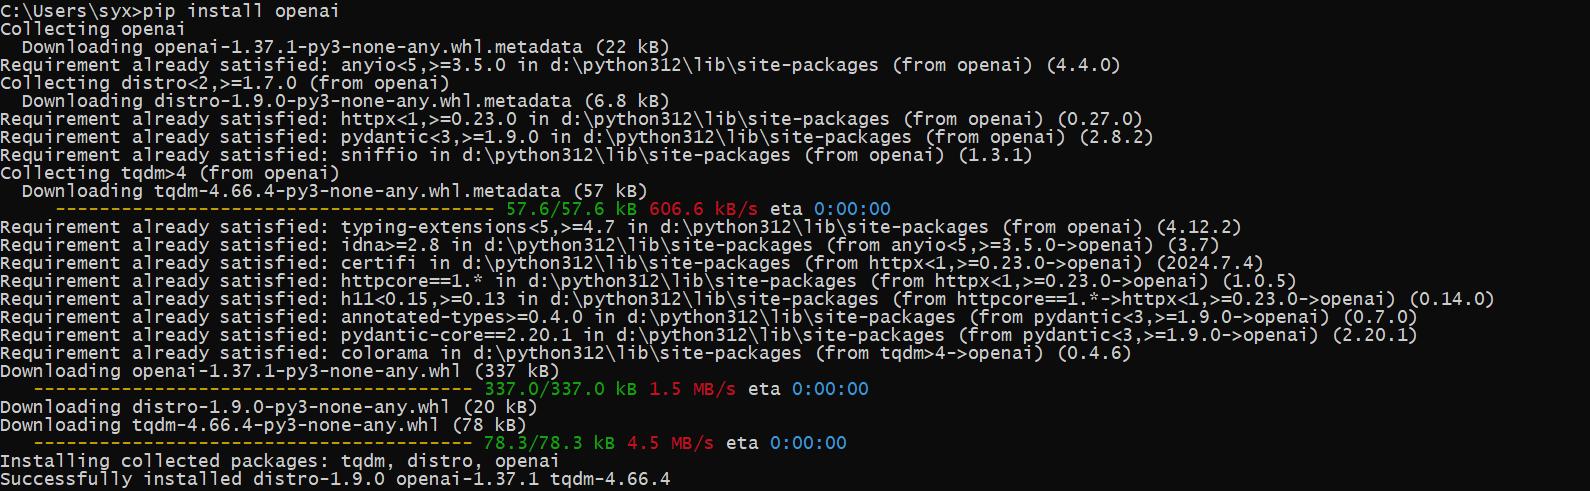This screenshot has height=491, width=1590.
Task: Click the red '606.6 kB/s' speed text
Action: pos(703,209)
